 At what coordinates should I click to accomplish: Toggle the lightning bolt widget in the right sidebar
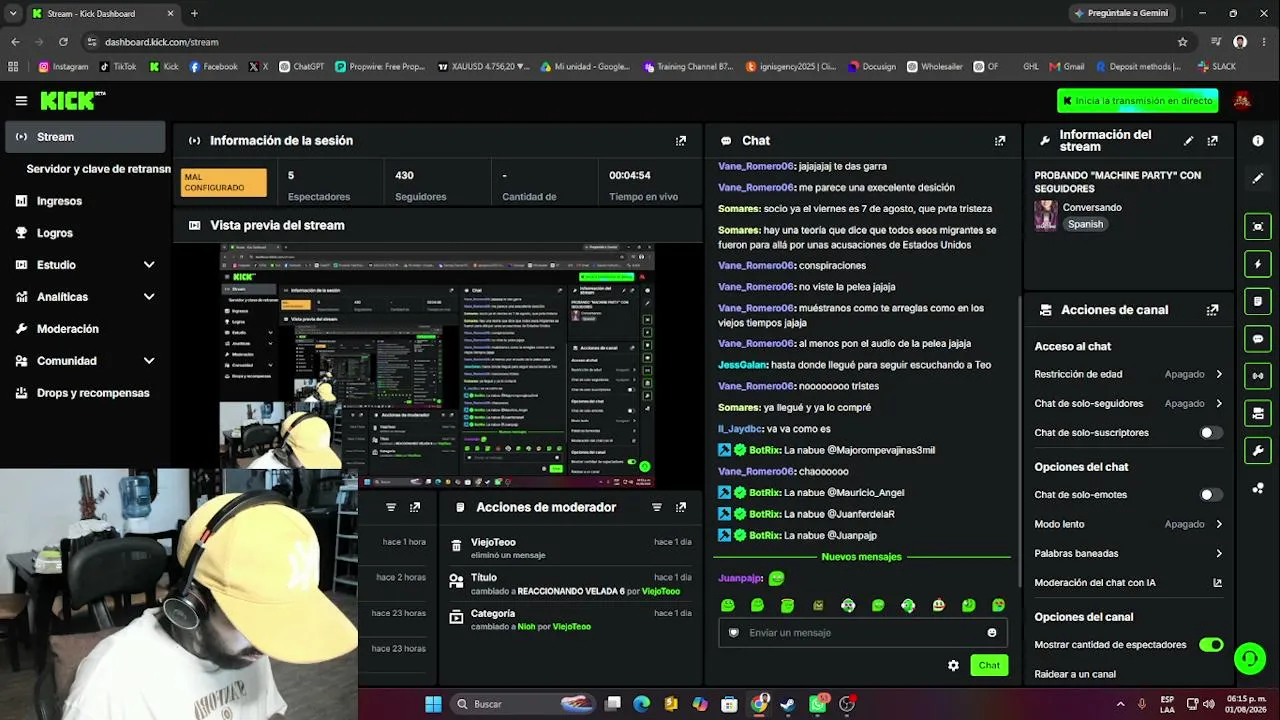(x=1258, y=264)
